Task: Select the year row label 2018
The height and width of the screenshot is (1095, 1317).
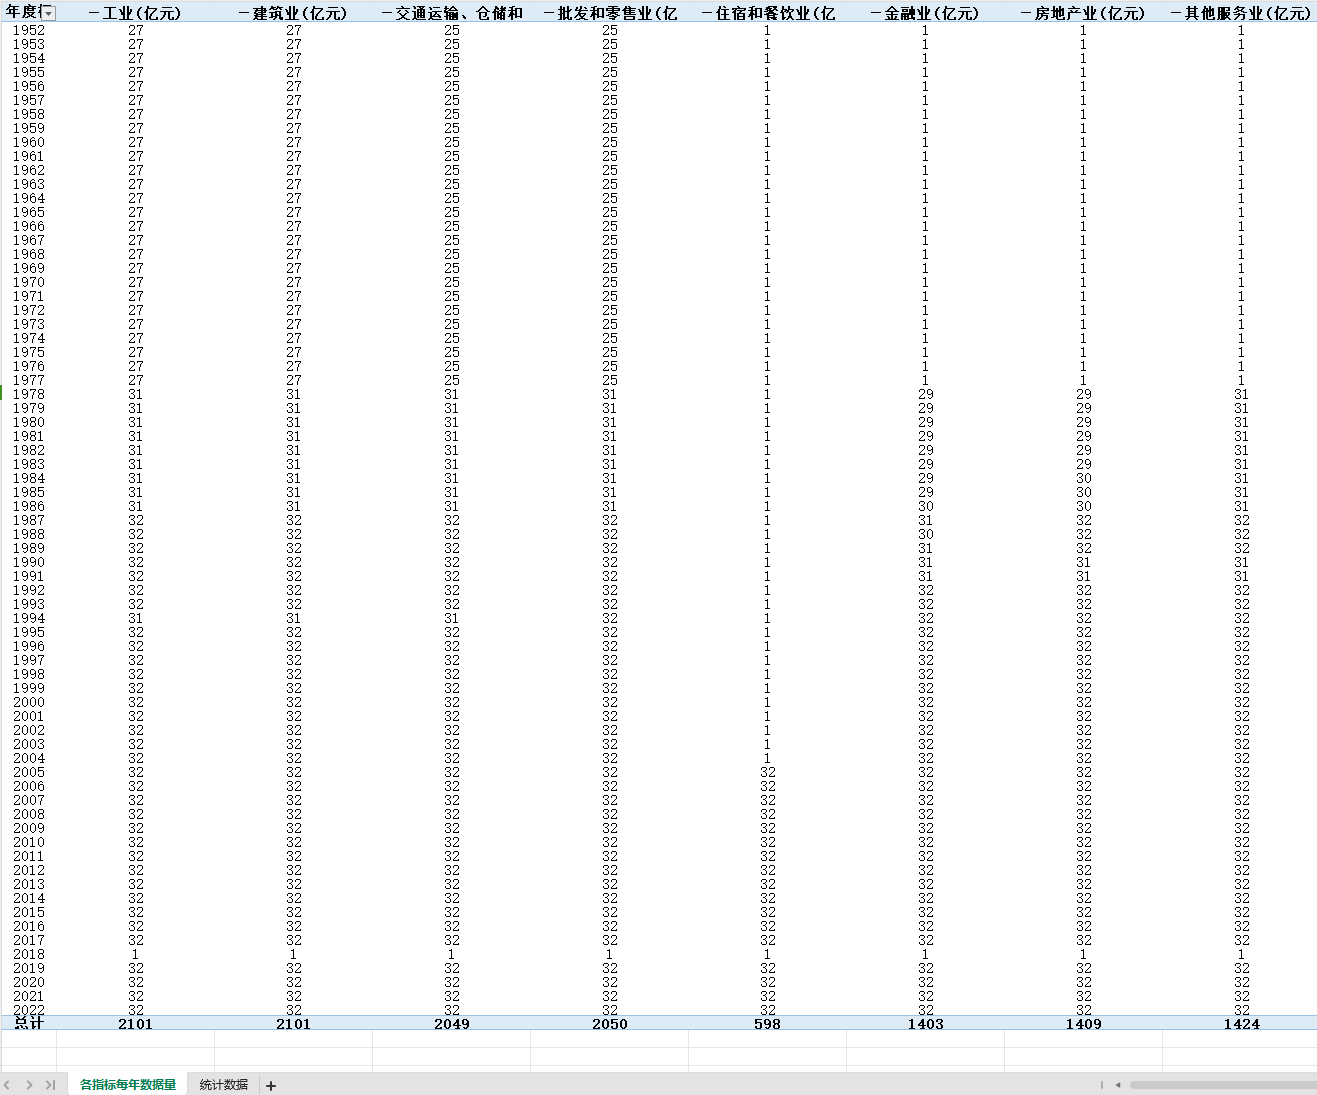Action: 29,954
